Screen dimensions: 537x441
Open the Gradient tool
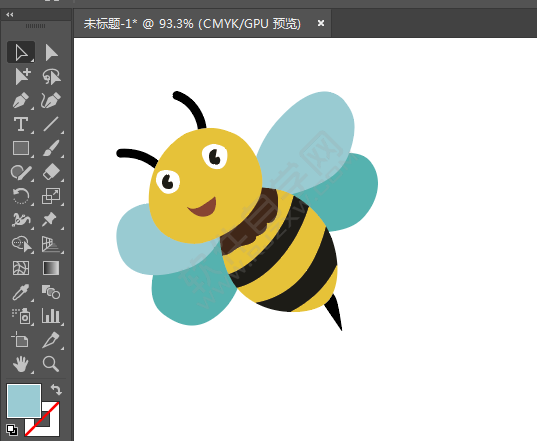click(x=51, y=268)
